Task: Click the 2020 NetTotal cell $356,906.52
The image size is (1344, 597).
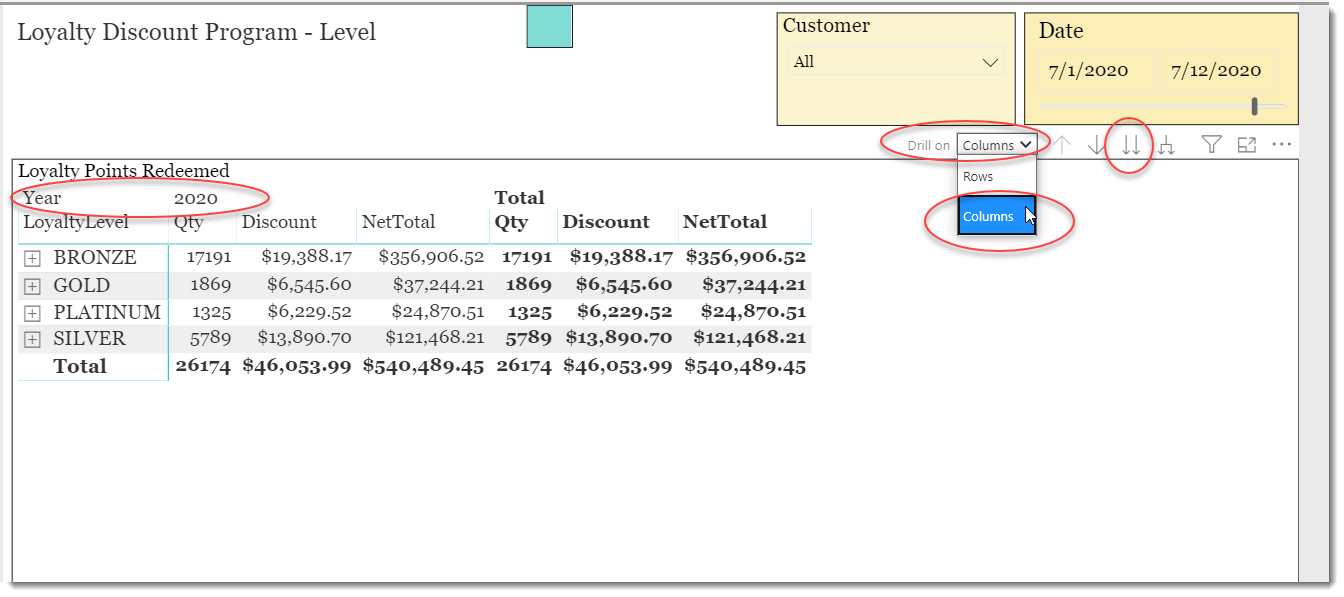Action: coord(431,257)
